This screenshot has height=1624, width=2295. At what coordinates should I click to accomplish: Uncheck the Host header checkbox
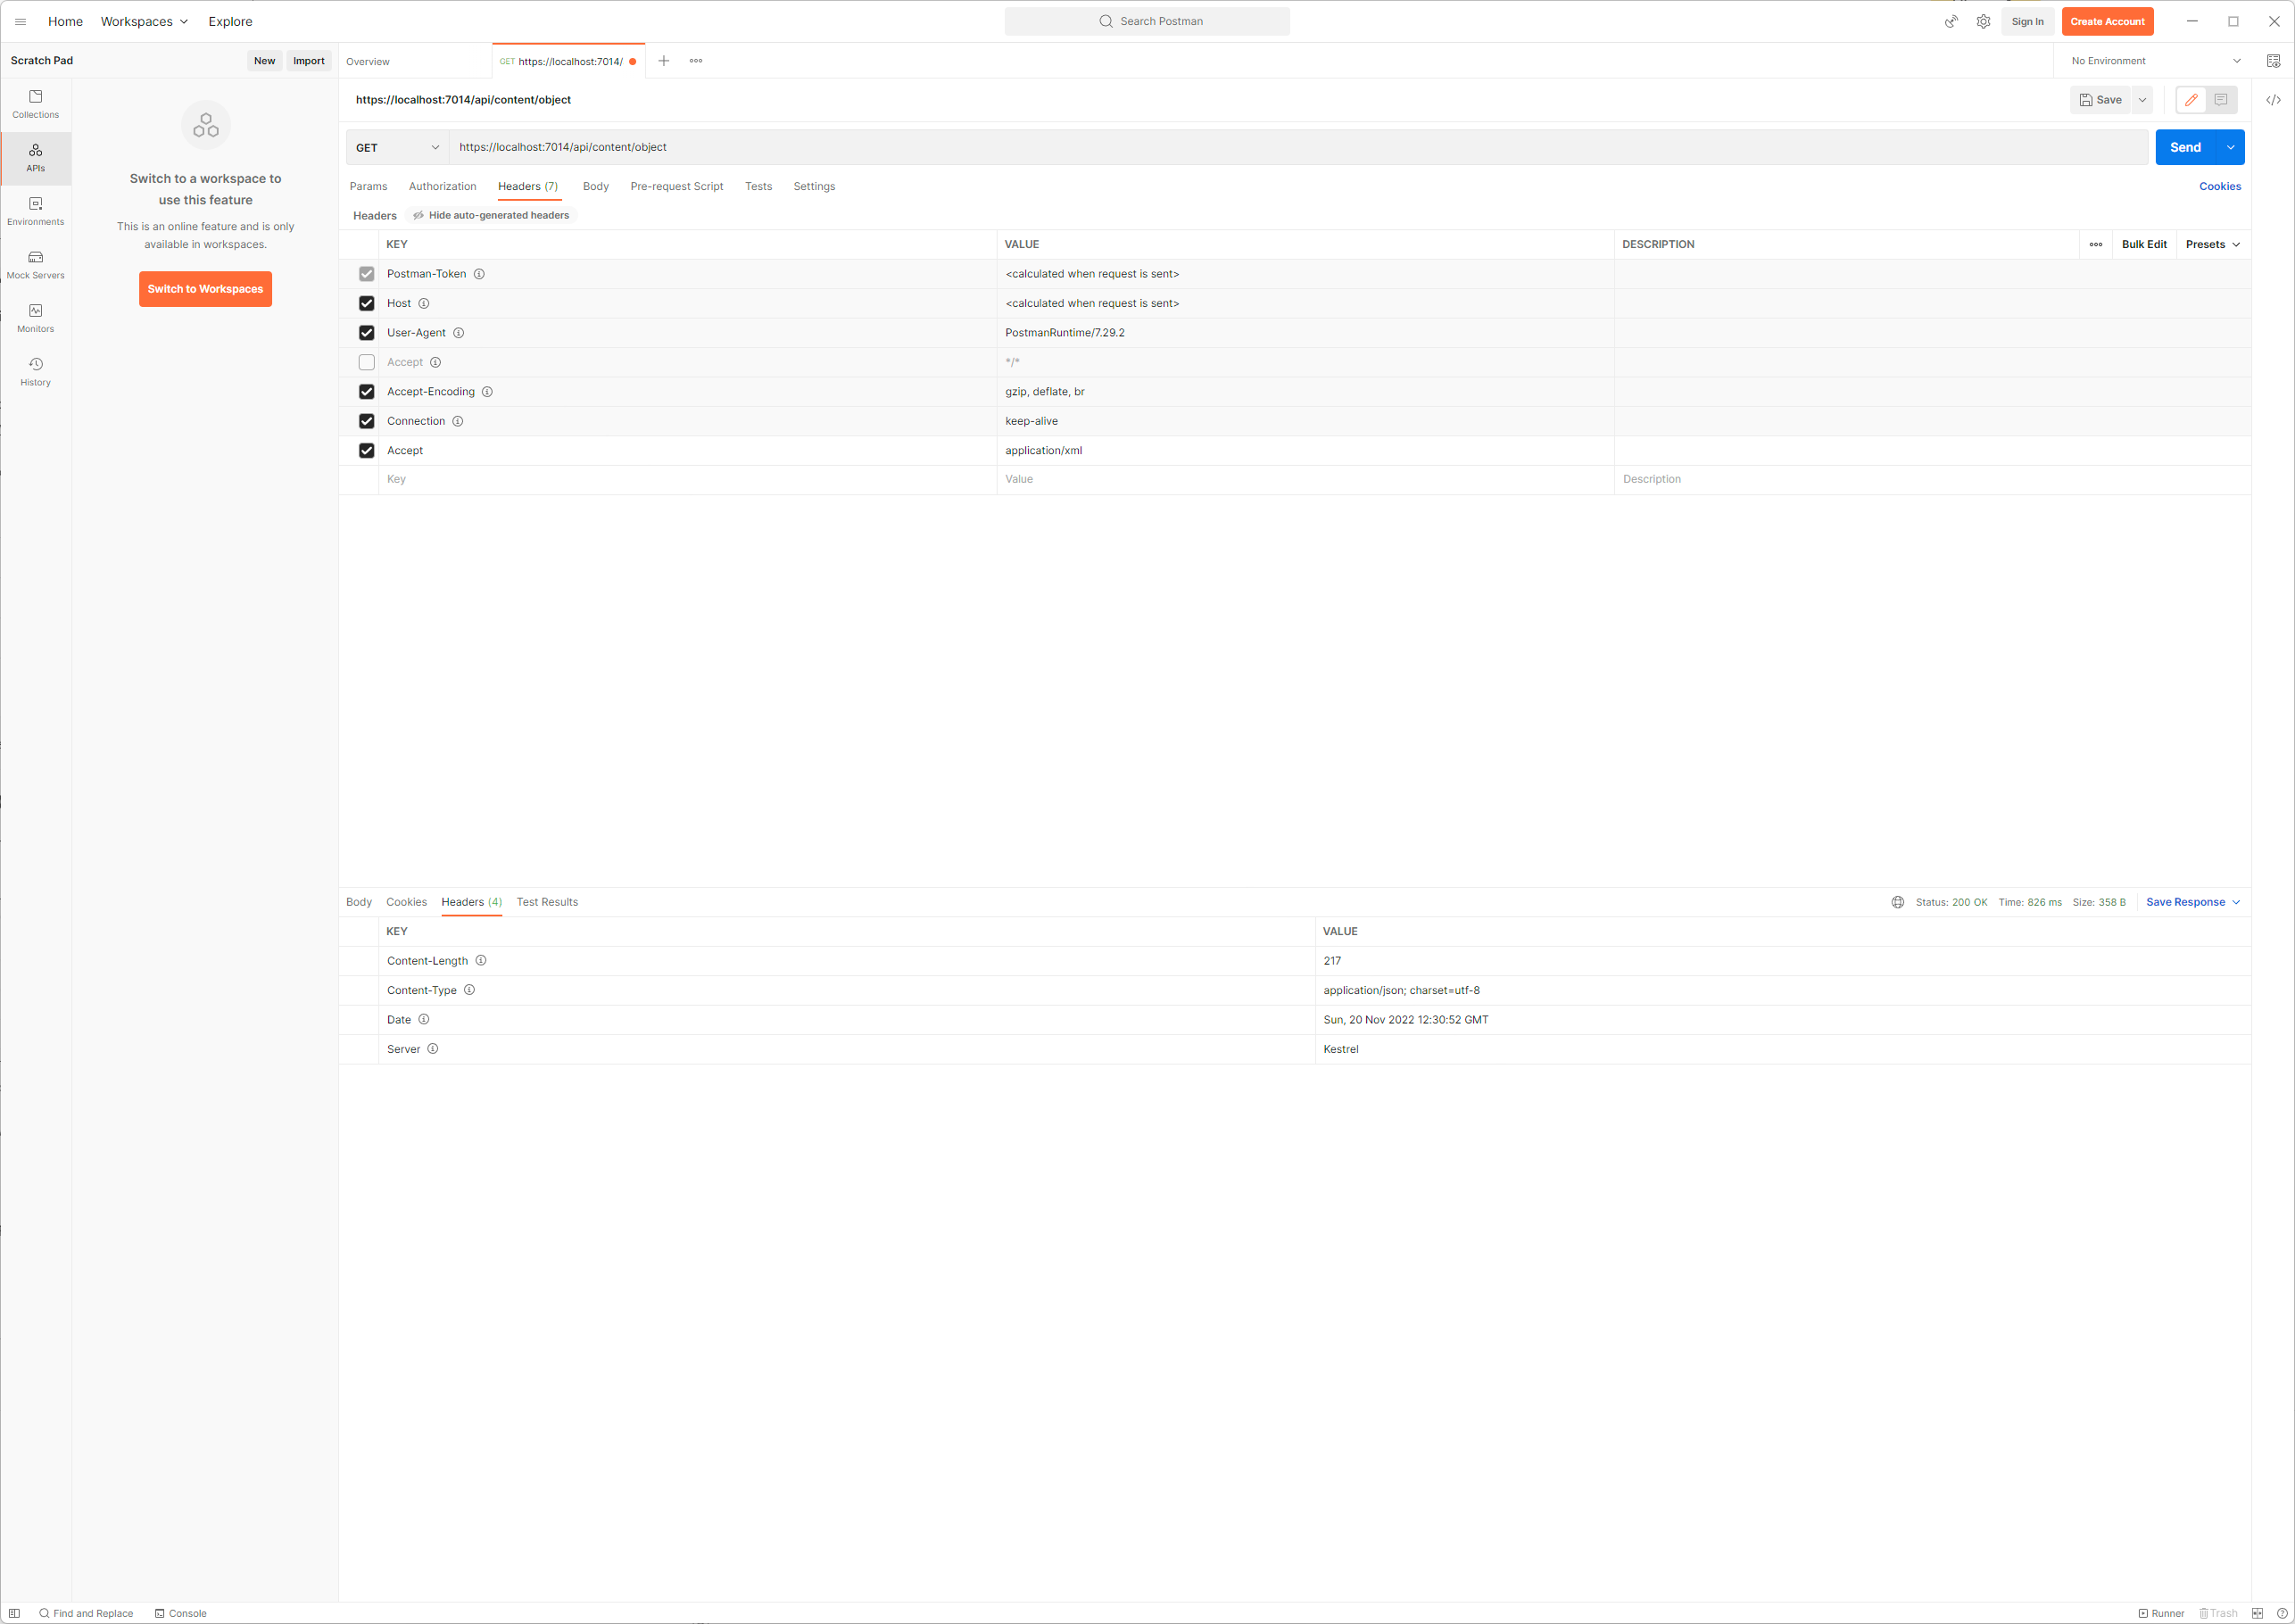pyautogui.click(x=366, y=303)
